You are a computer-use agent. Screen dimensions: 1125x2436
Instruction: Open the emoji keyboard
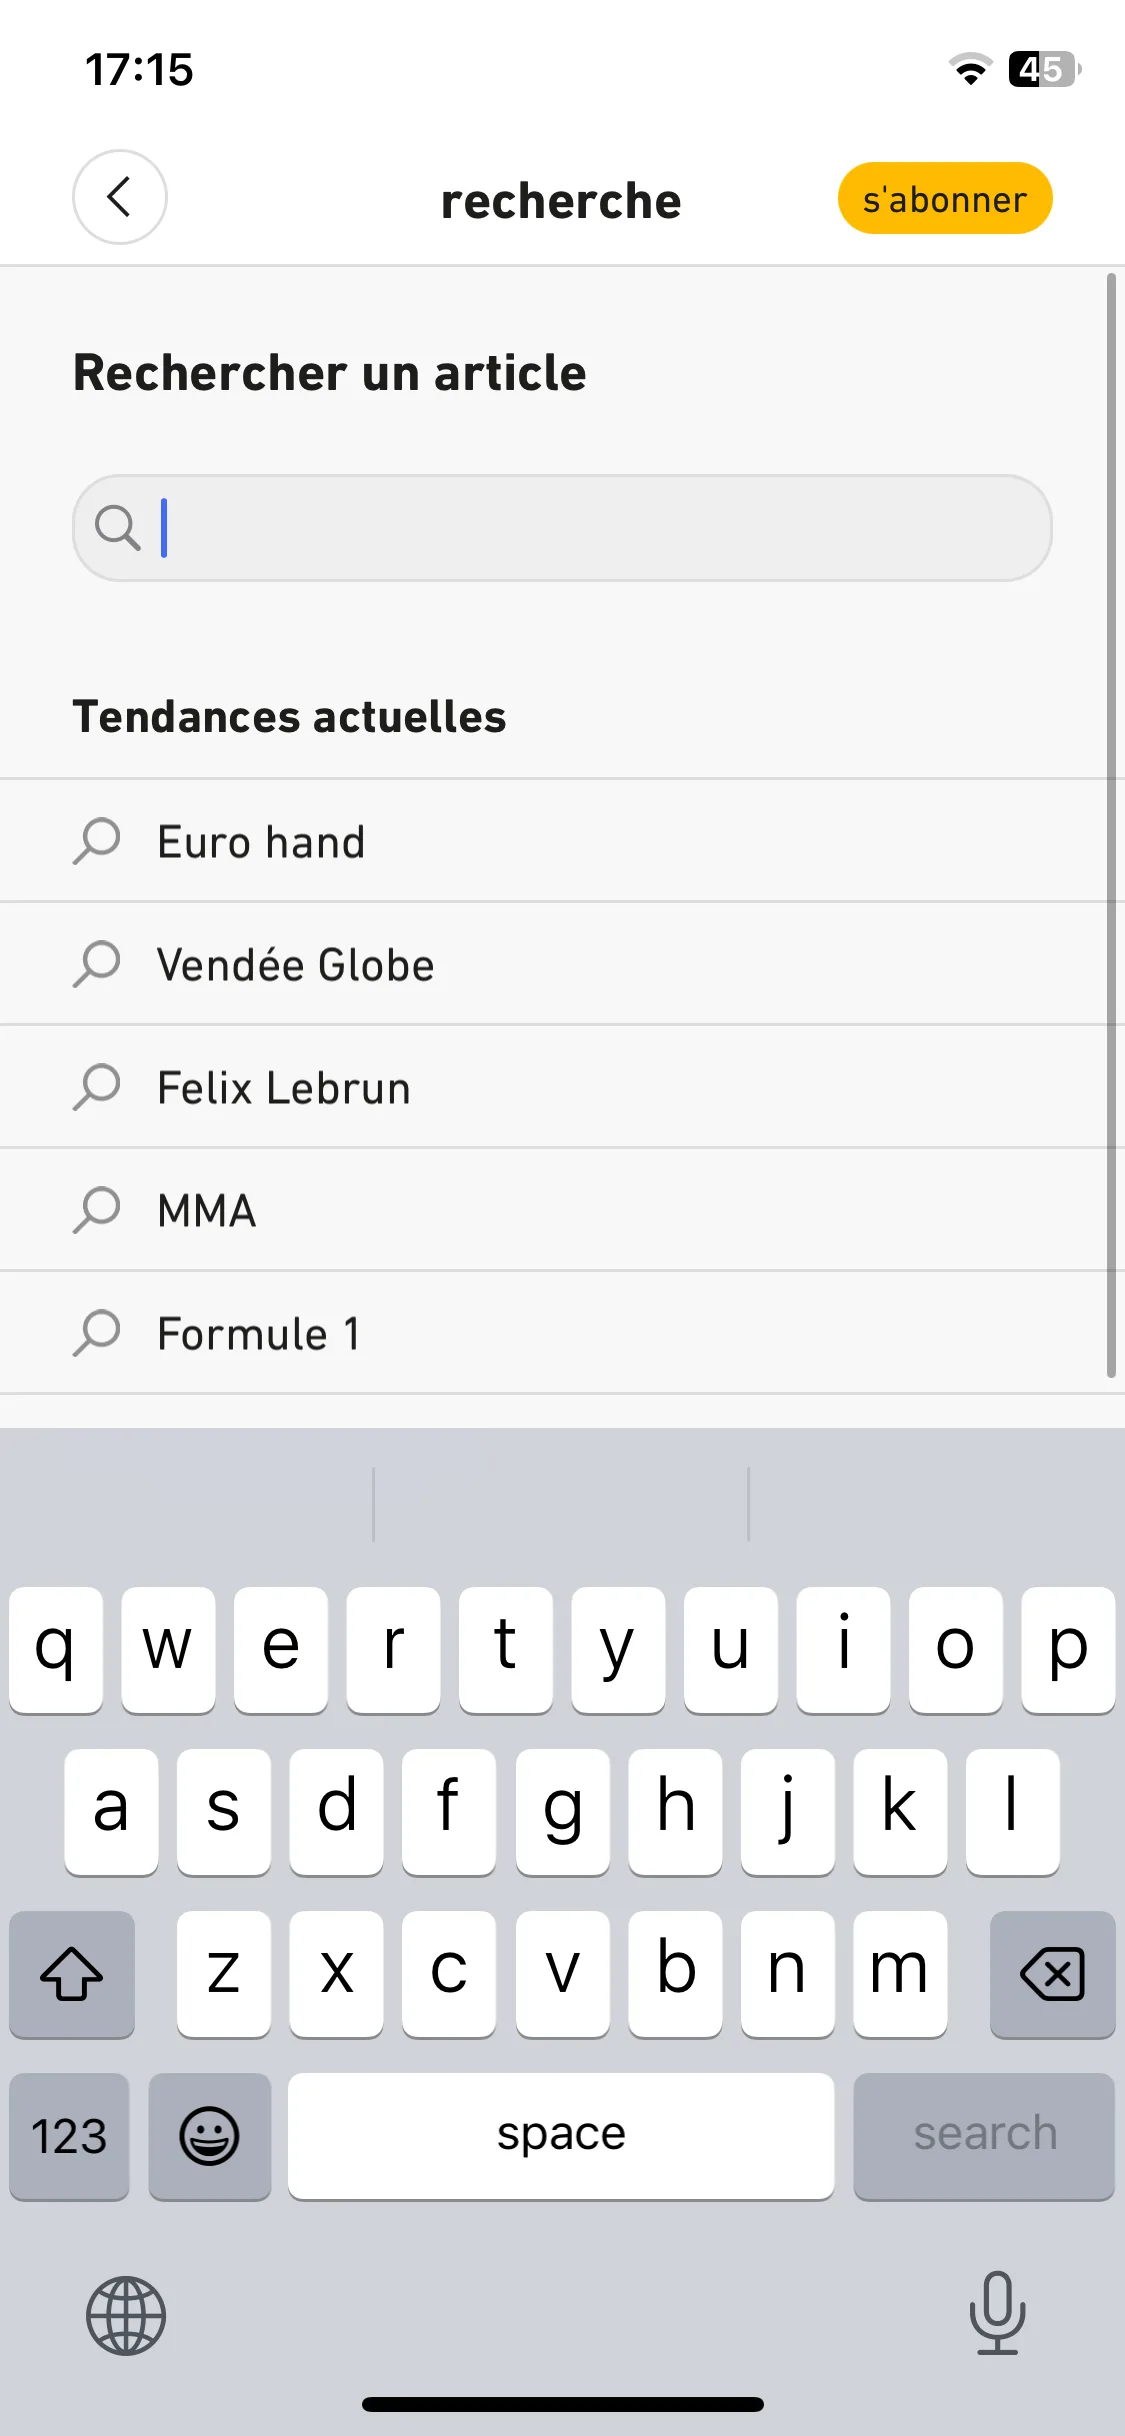coord(210,2136)
